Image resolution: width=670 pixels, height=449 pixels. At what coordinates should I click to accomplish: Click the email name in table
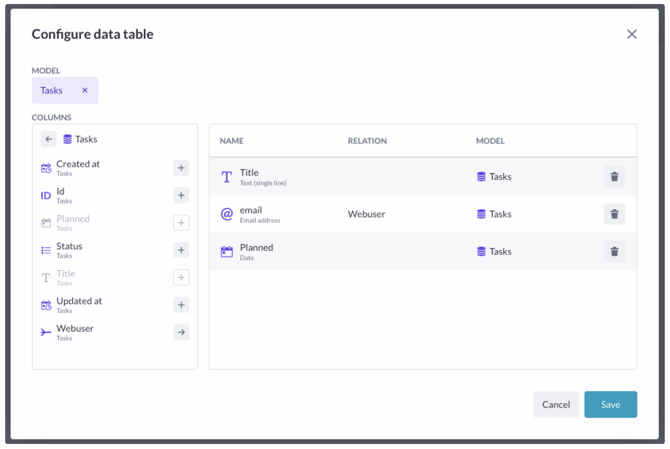point(251,210)
